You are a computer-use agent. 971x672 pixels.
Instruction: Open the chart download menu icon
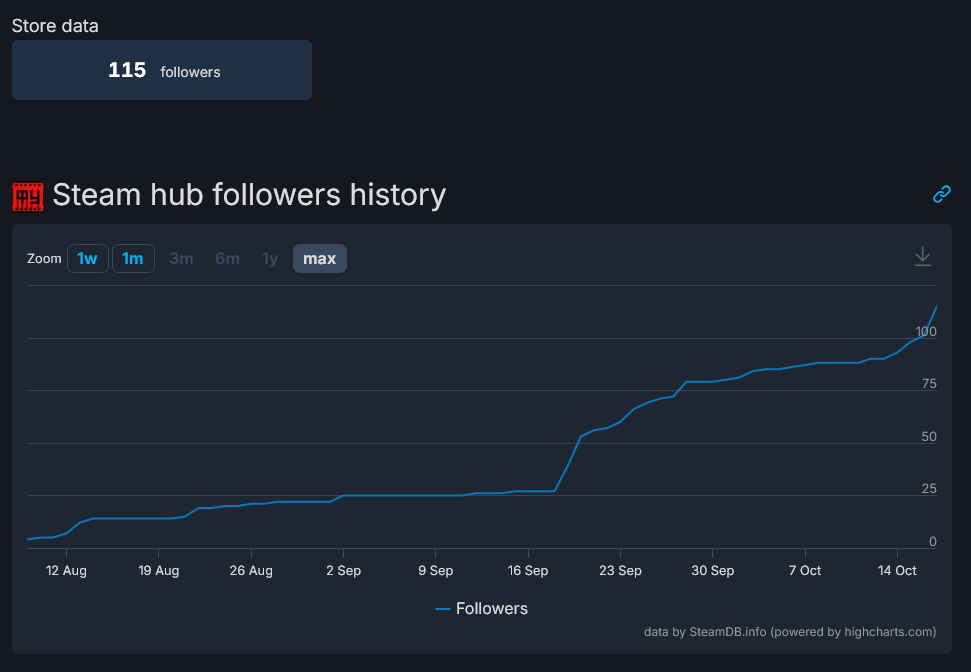(x=923, y=256)
